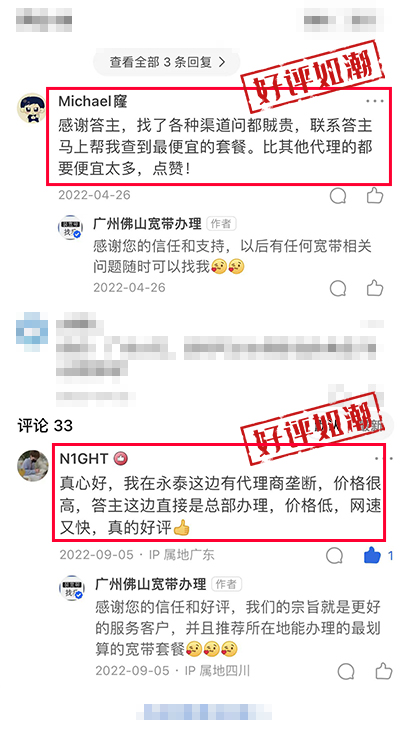
Task: Tap the Michael隆 username
Action: [x=93, y=101]
